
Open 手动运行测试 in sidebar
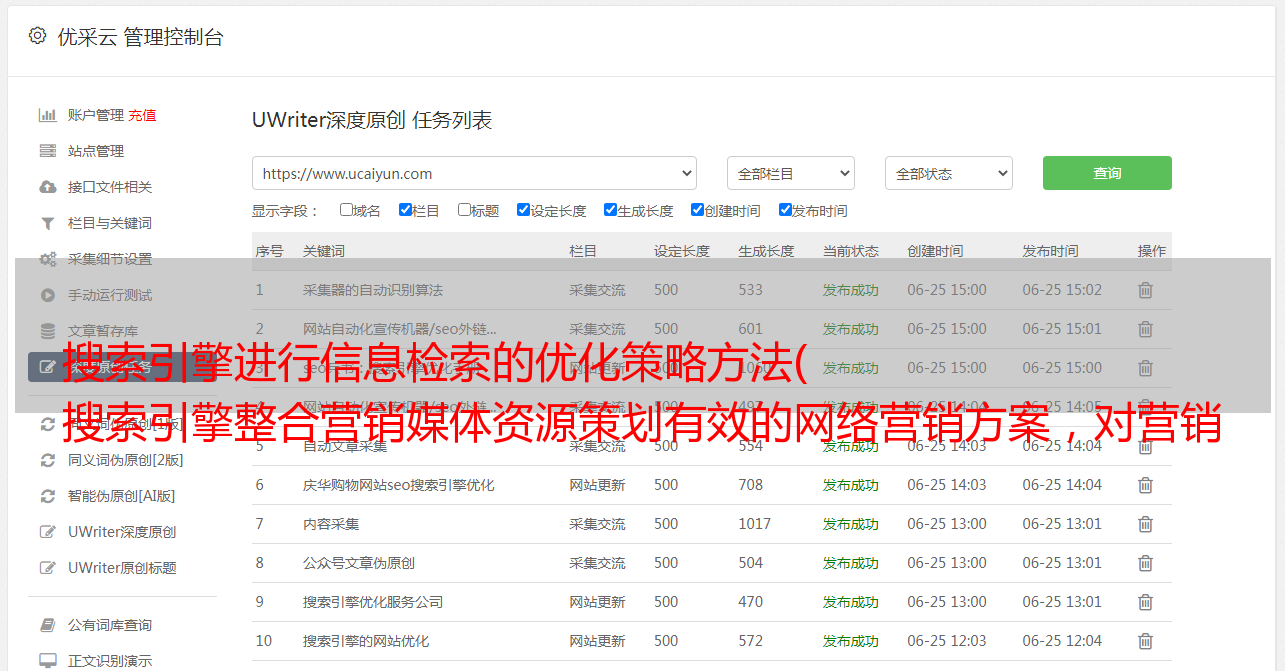tap(110, 295)
